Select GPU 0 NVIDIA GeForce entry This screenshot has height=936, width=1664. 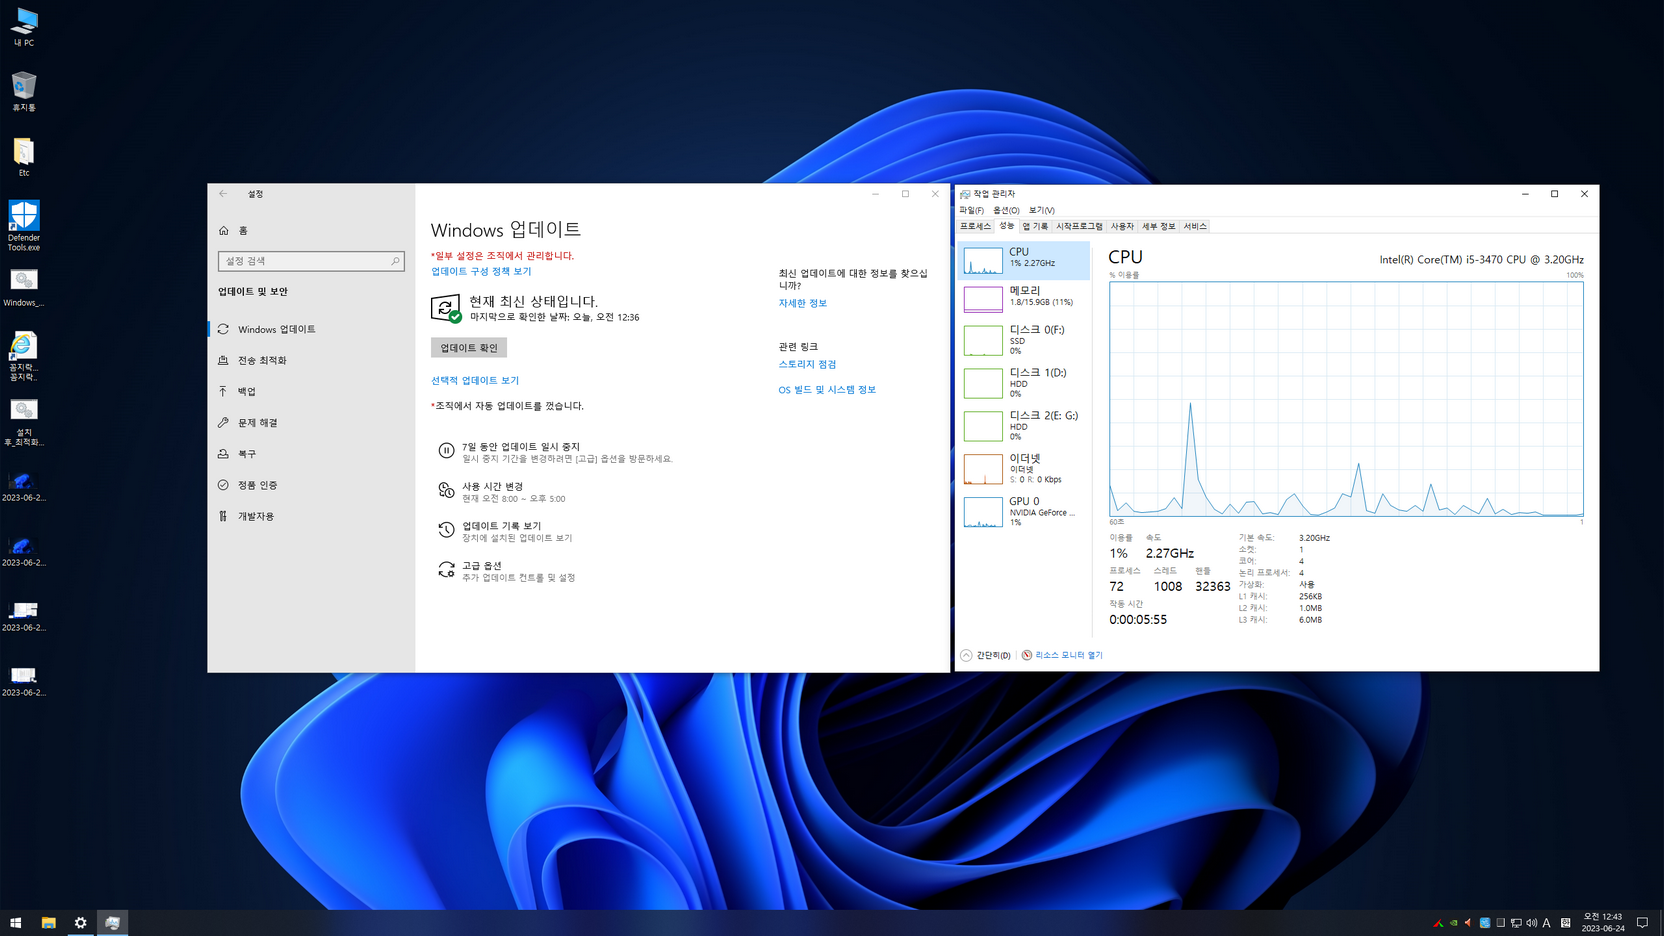pos(1024,512)
